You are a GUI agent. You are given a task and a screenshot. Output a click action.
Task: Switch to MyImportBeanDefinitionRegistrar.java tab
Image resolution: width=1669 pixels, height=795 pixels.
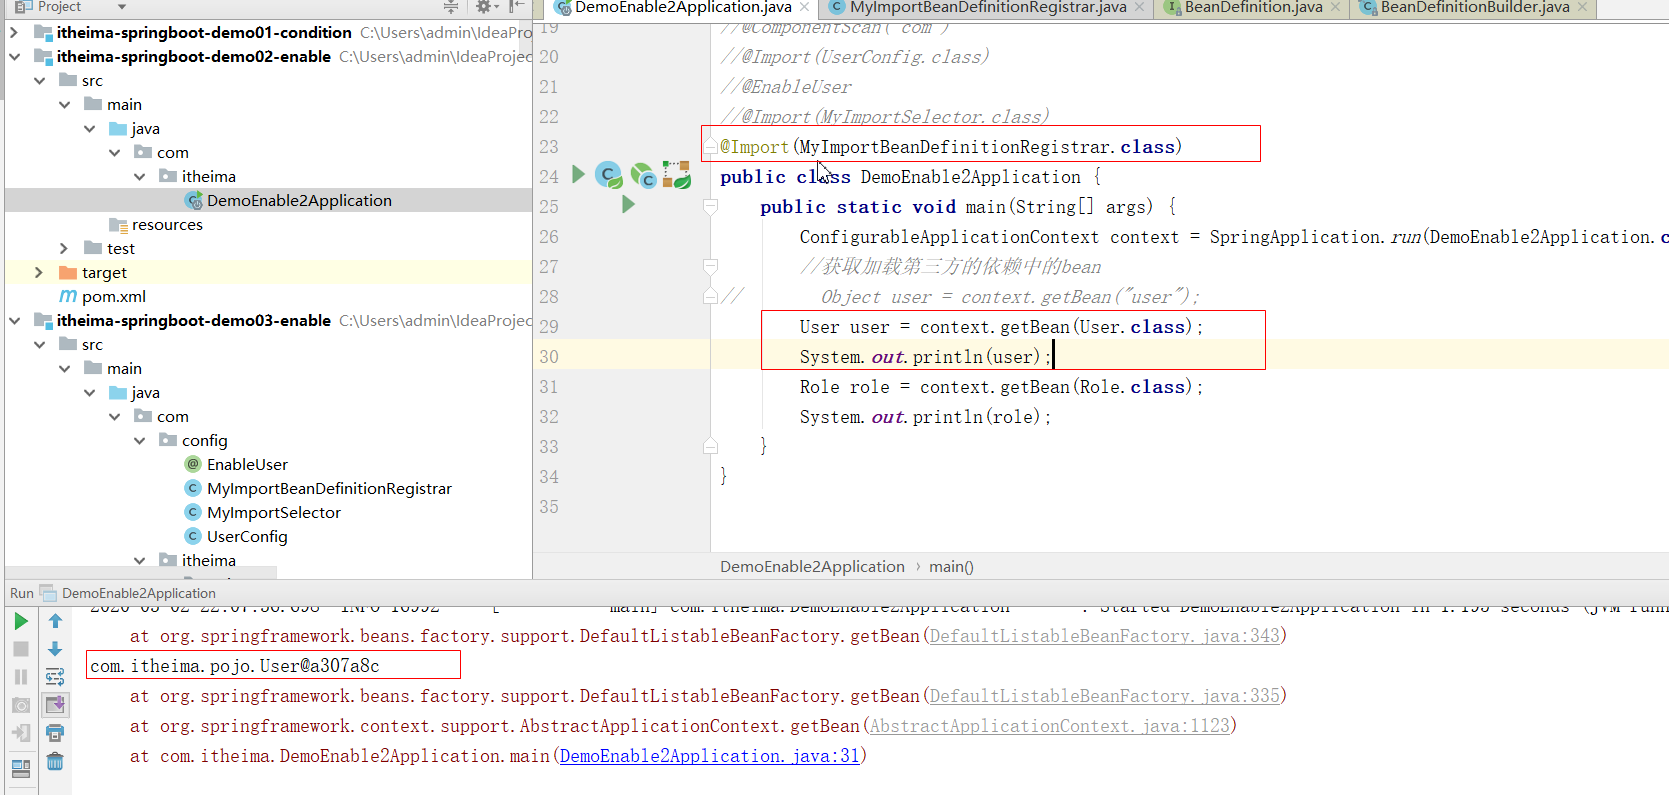[987, 8]
